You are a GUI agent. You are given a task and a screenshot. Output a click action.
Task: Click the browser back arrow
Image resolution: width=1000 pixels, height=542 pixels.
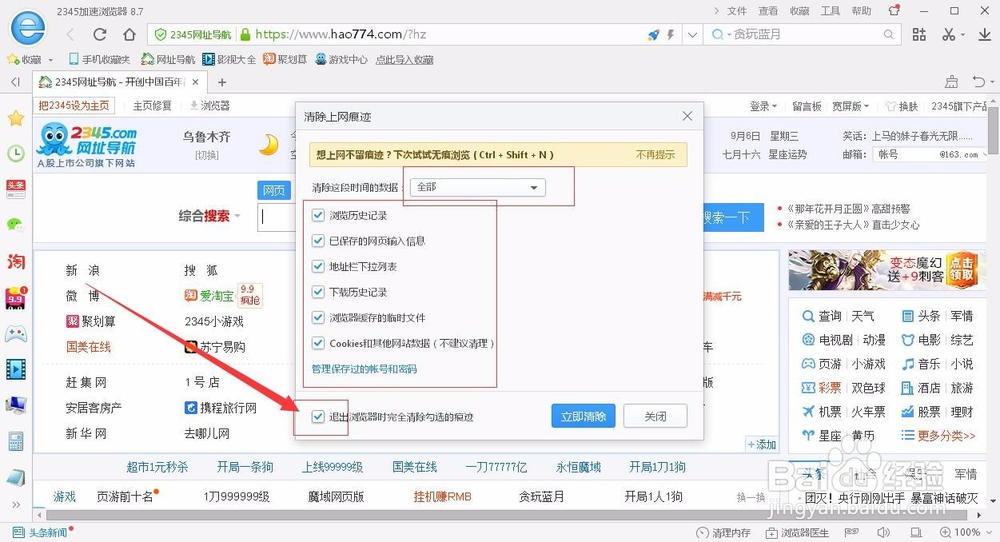pyautogui.click(x=71, y=34)
